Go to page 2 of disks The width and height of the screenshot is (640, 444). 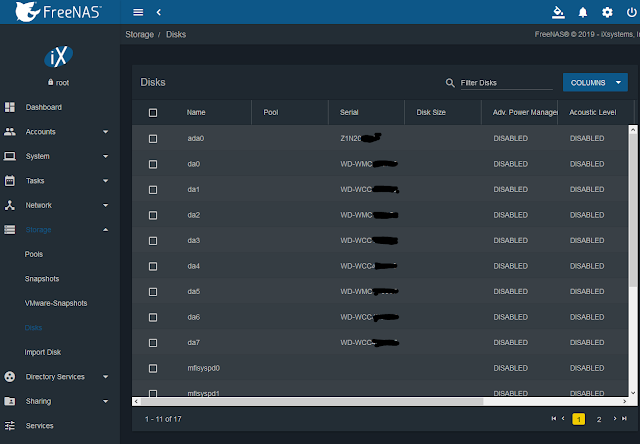598,418
